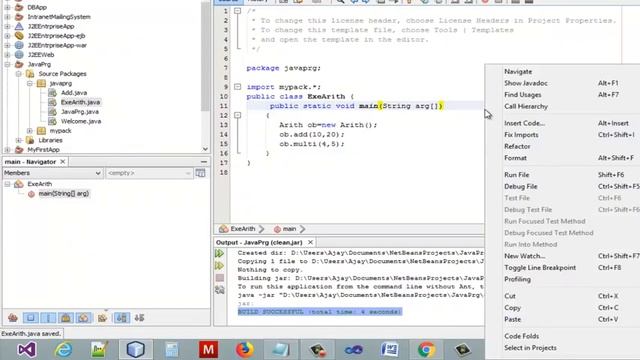This screenshot has width=640, height=360.
Task: Open Microsoft Word from the taskbar
Action: click(389, 350)
